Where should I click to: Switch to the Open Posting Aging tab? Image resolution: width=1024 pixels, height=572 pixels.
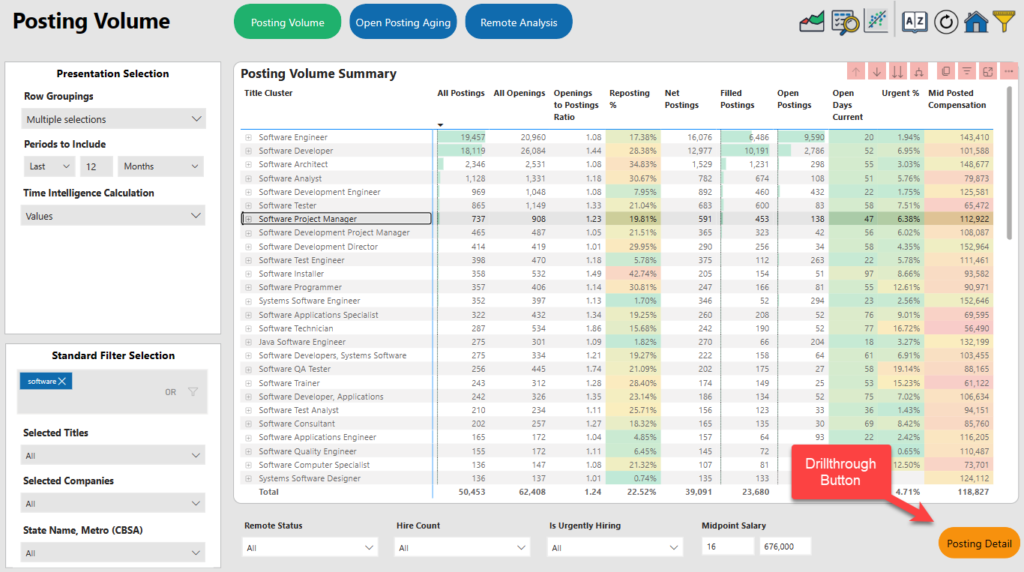pos(403,22)
